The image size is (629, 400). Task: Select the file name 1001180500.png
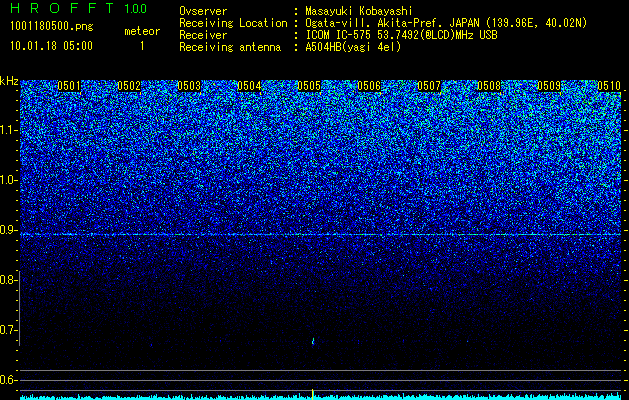click(52, 27)
